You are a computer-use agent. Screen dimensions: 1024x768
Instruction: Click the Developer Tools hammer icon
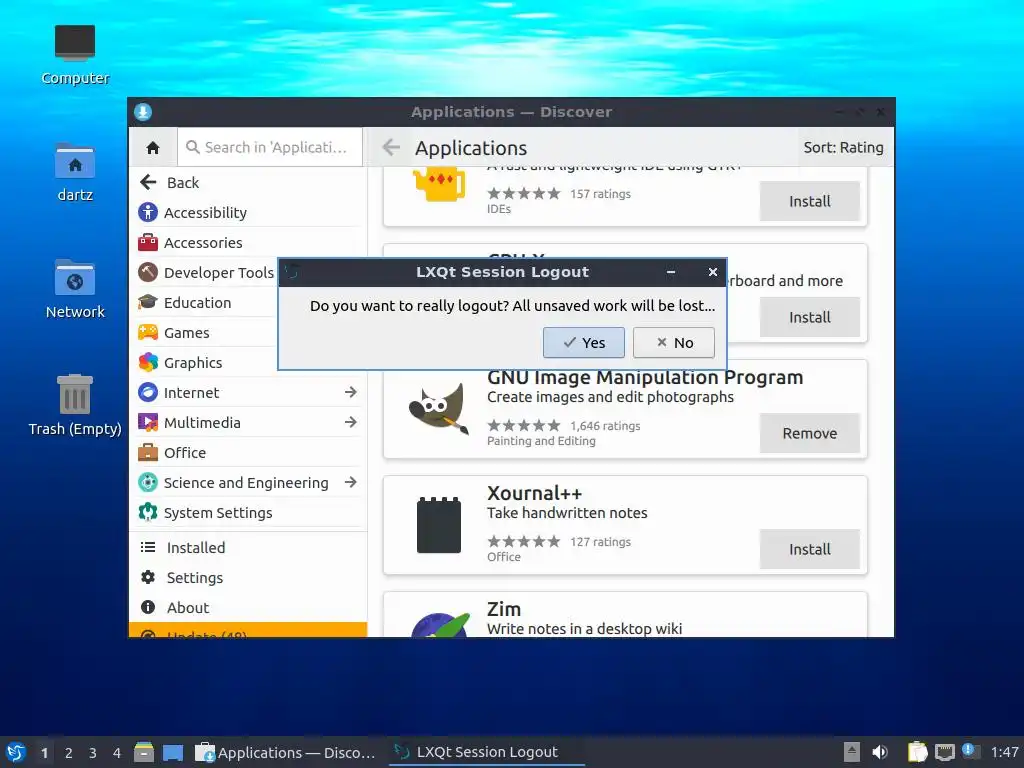148,272
